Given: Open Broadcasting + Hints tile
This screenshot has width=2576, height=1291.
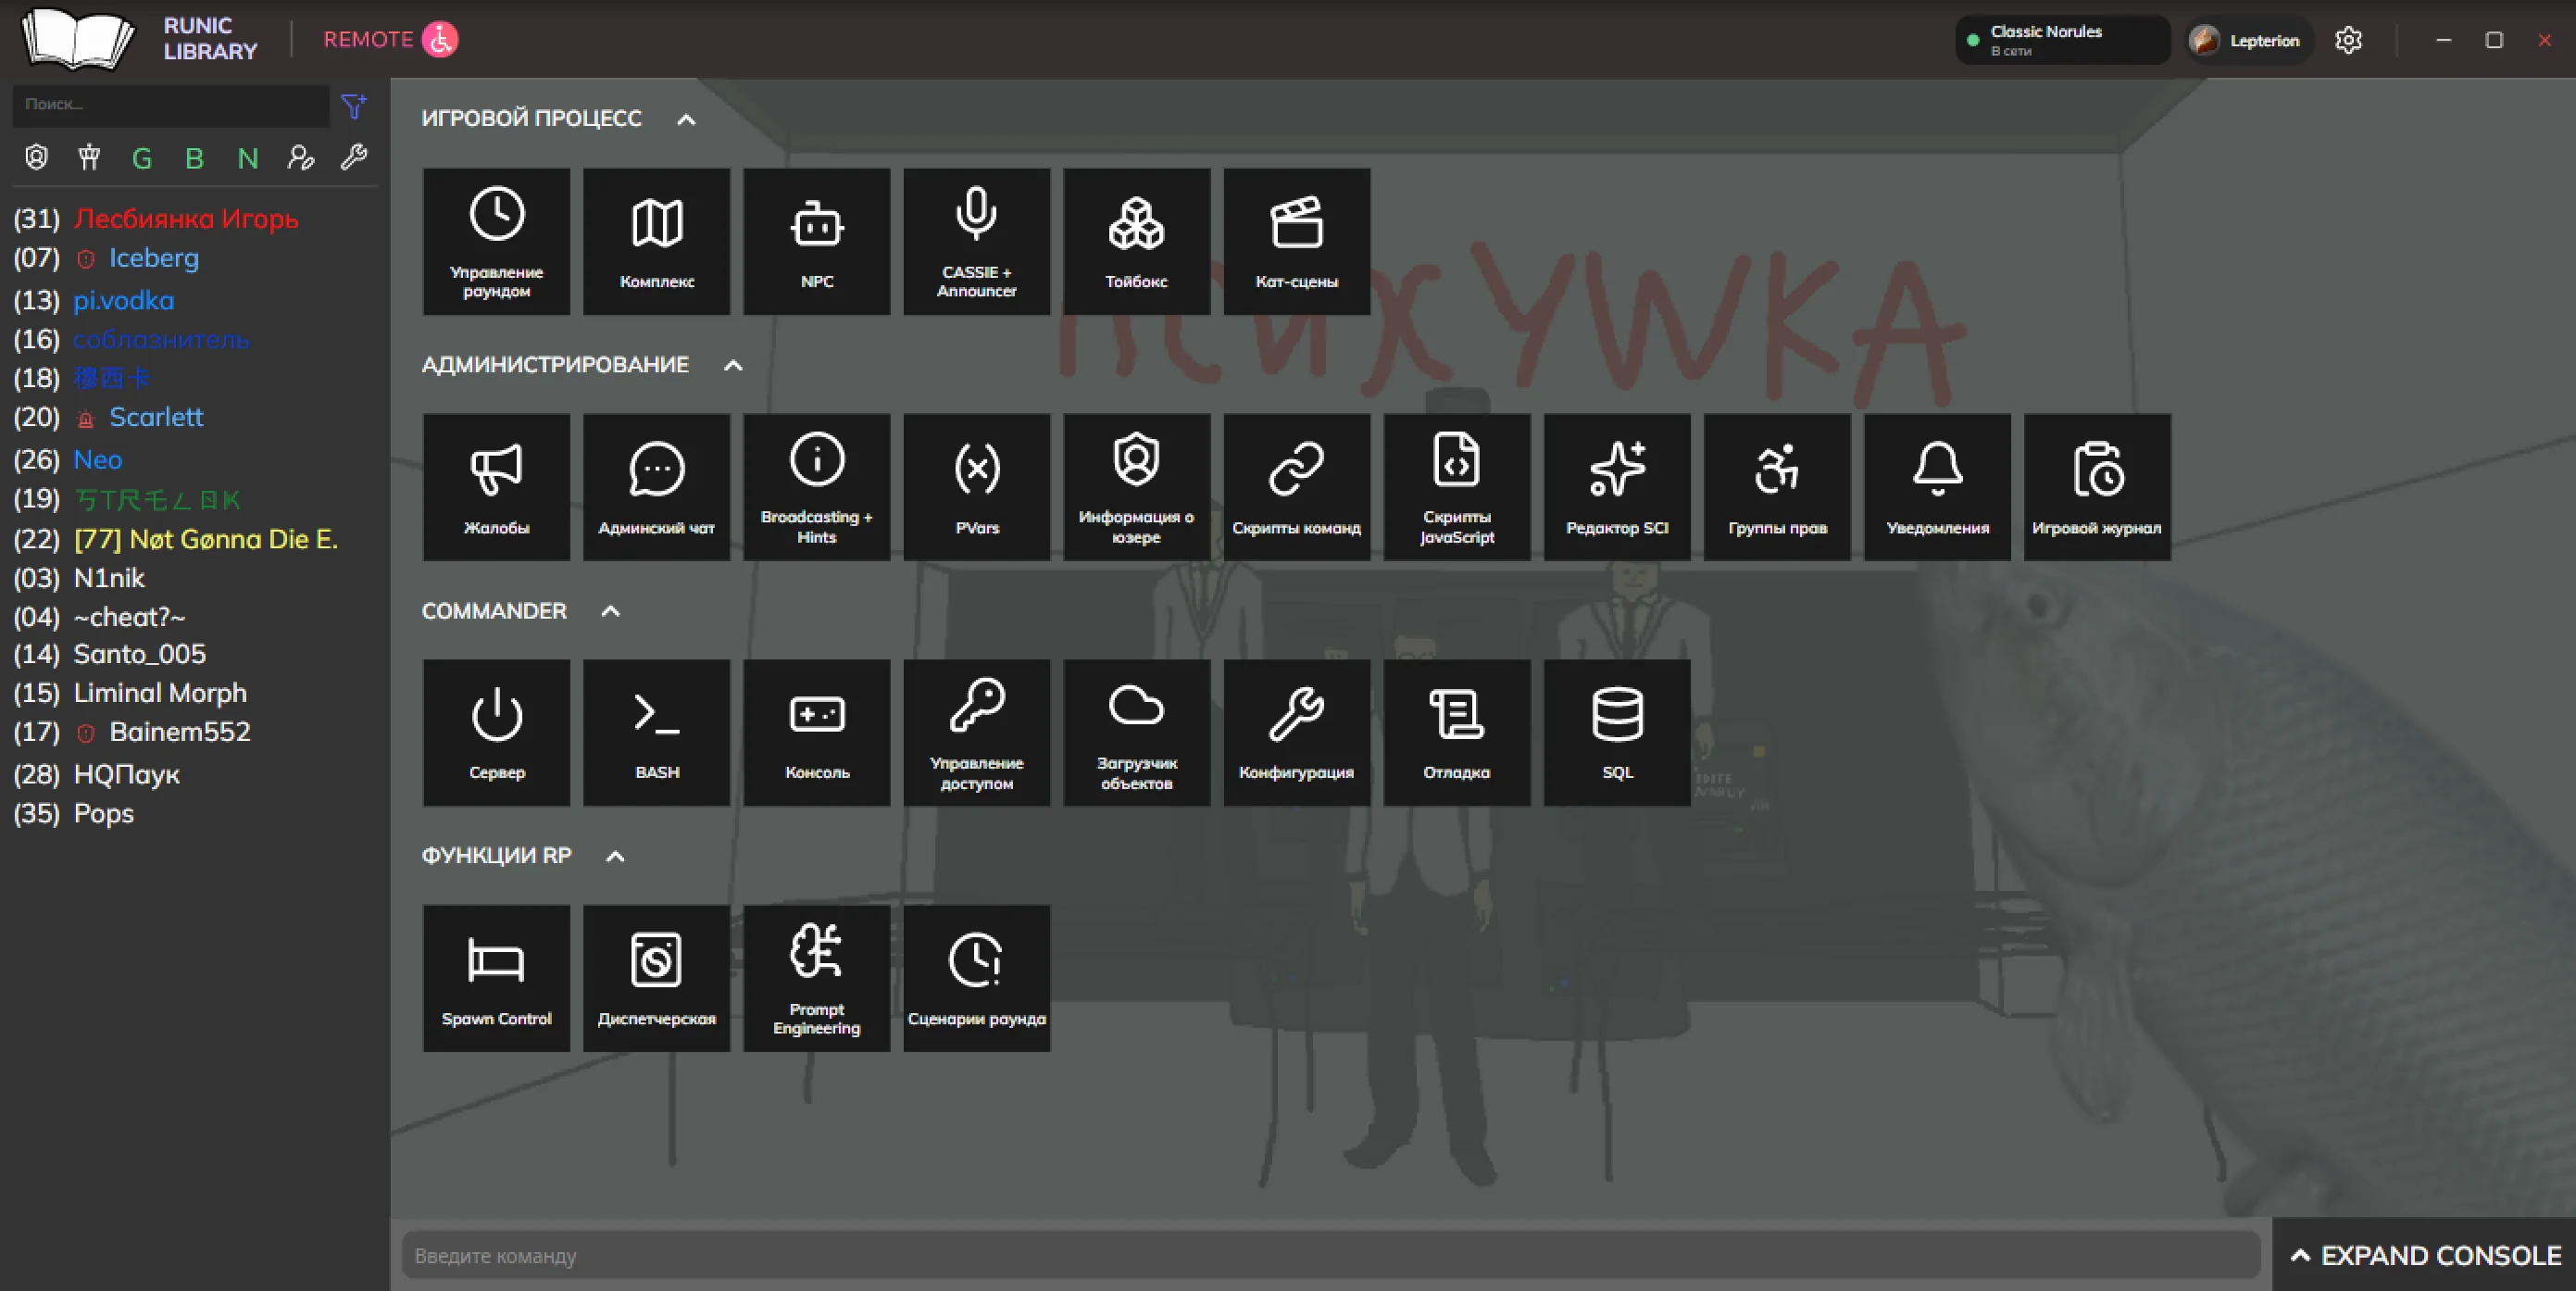Looking at the screenshot, I should click(x=816, y=487).
